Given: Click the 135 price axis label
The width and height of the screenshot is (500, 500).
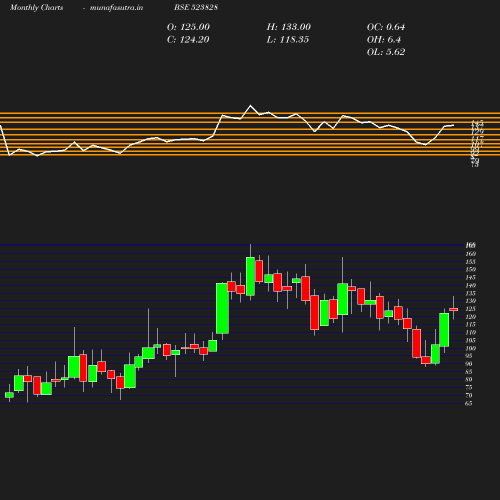Looking at the screenshot, I should [x=471, y=293].
